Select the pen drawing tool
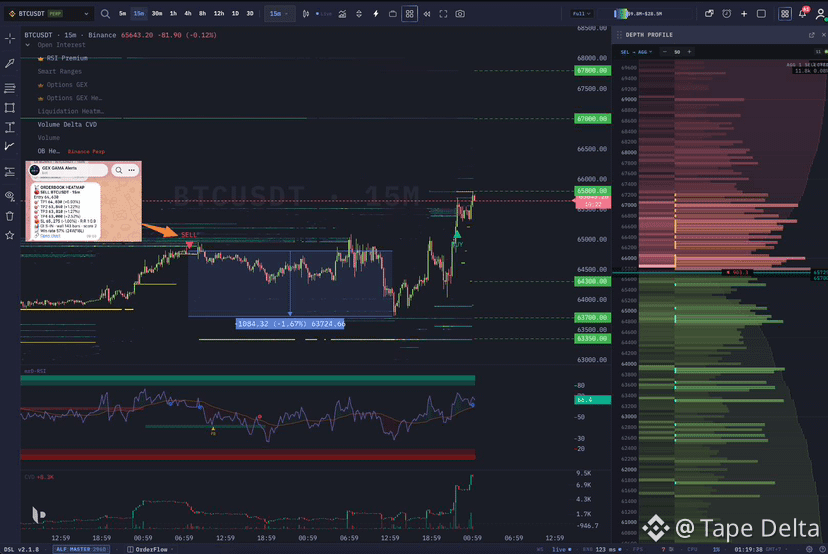828x554 pixels. click(10, 63)
